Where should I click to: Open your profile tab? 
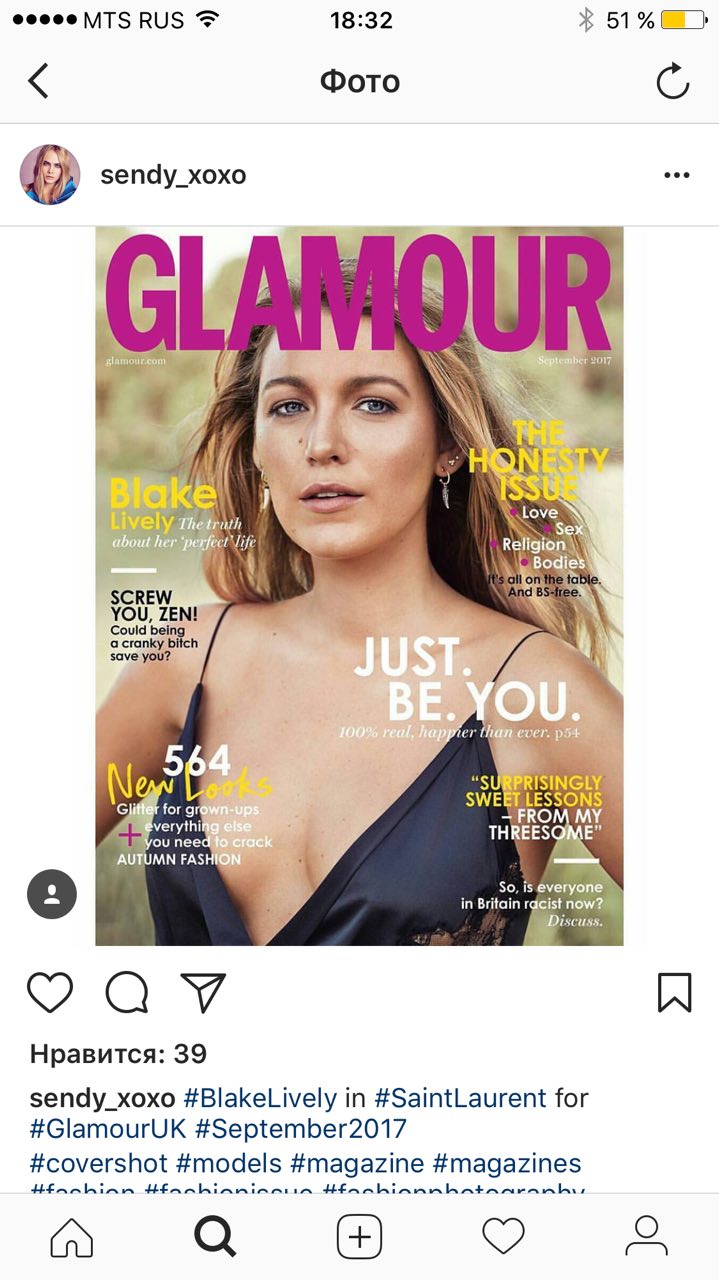647,1237
